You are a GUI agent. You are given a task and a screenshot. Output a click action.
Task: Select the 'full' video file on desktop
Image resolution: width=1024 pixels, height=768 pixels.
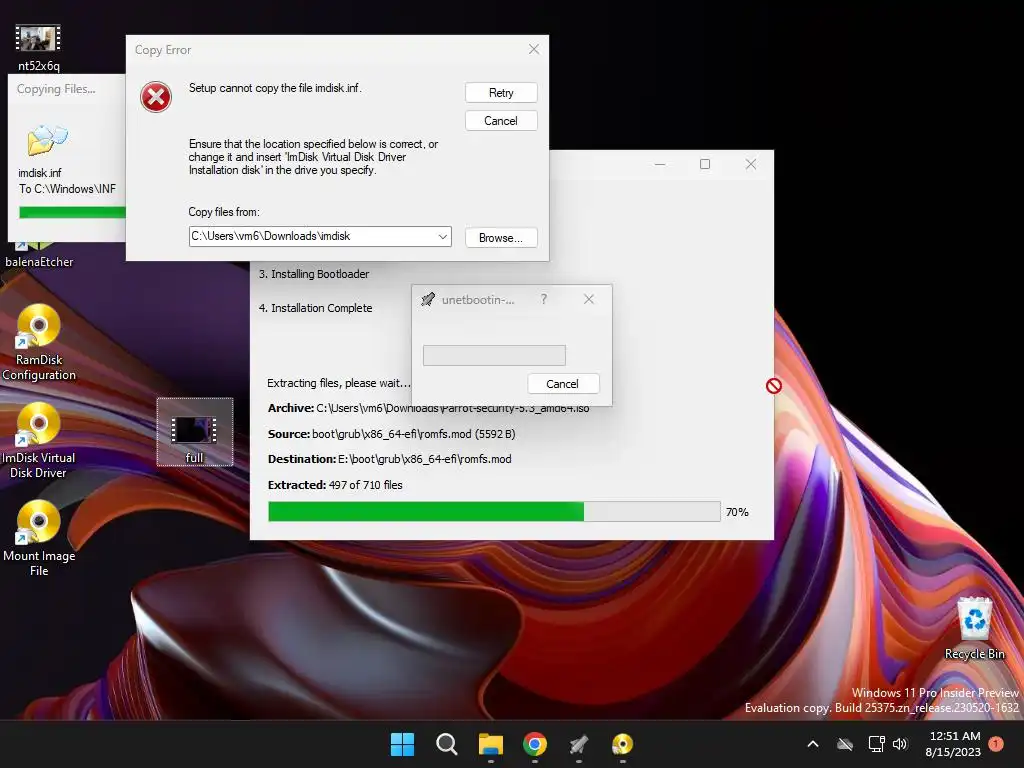click(195, 432)
